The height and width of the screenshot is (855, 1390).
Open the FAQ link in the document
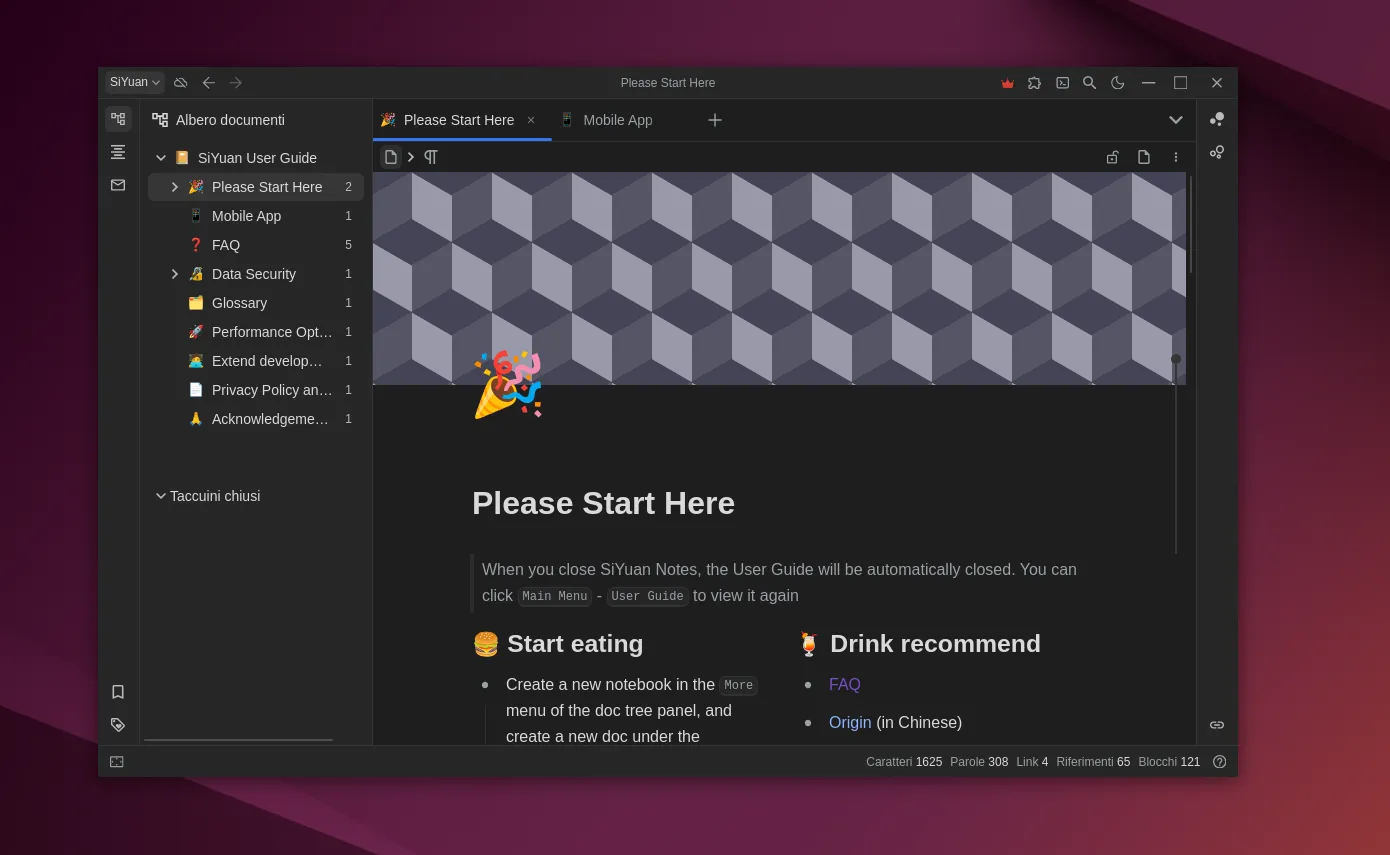point(844,685)
